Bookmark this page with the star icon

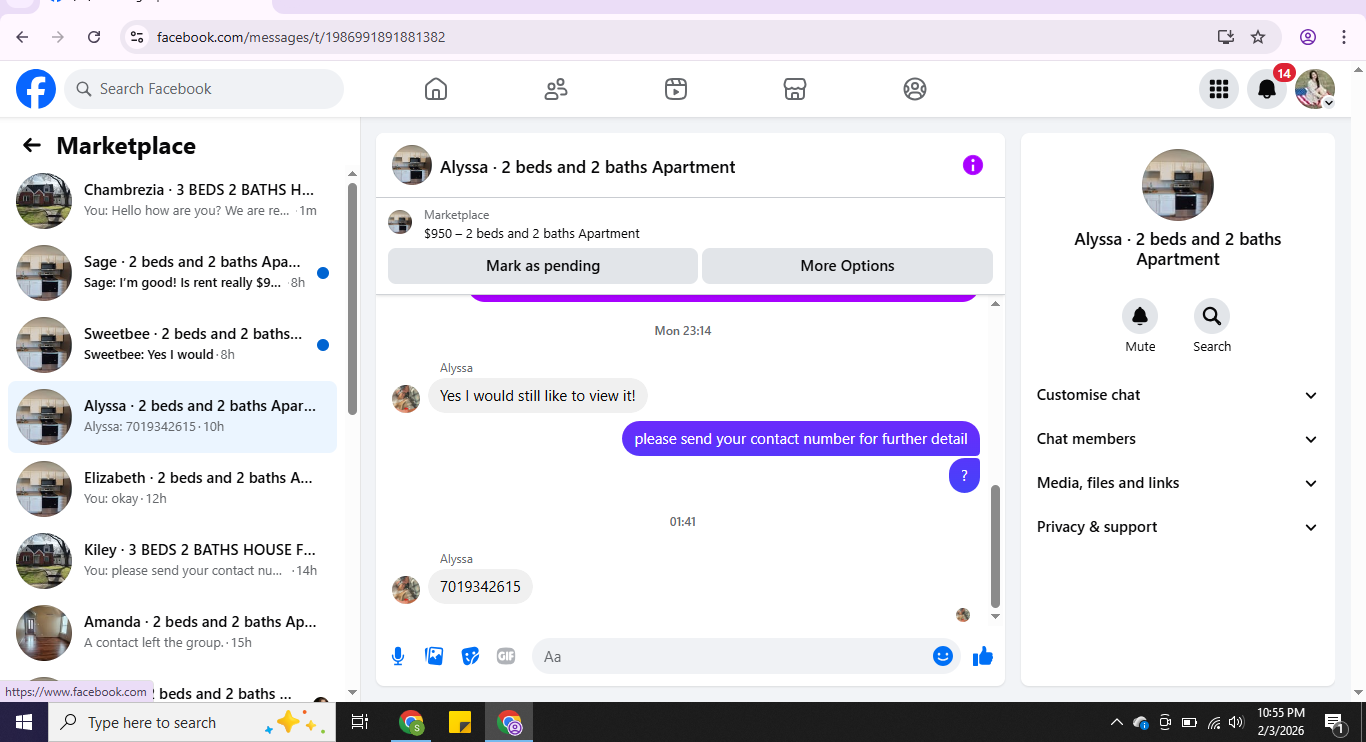(x=1258, y=37)
